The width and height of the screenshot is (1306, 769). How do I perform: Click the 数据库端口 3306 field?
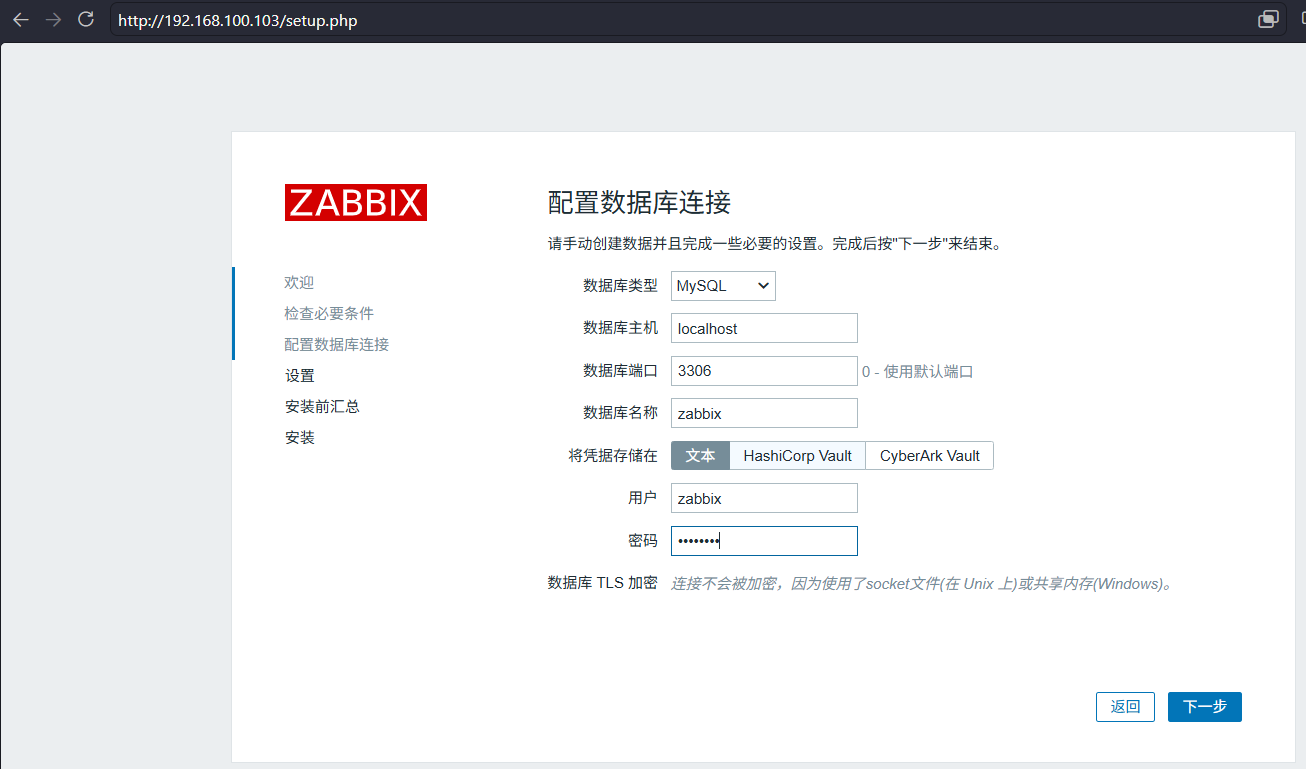[764, 371]
